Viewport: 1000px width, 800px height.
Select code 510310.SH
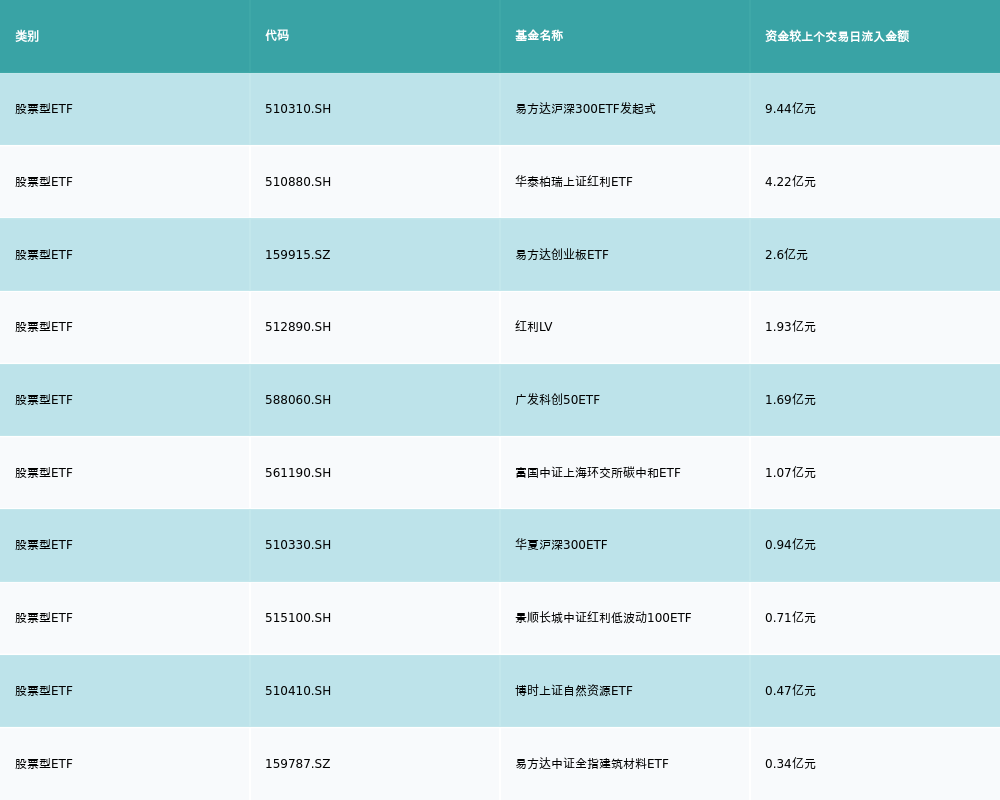[298, 109]
